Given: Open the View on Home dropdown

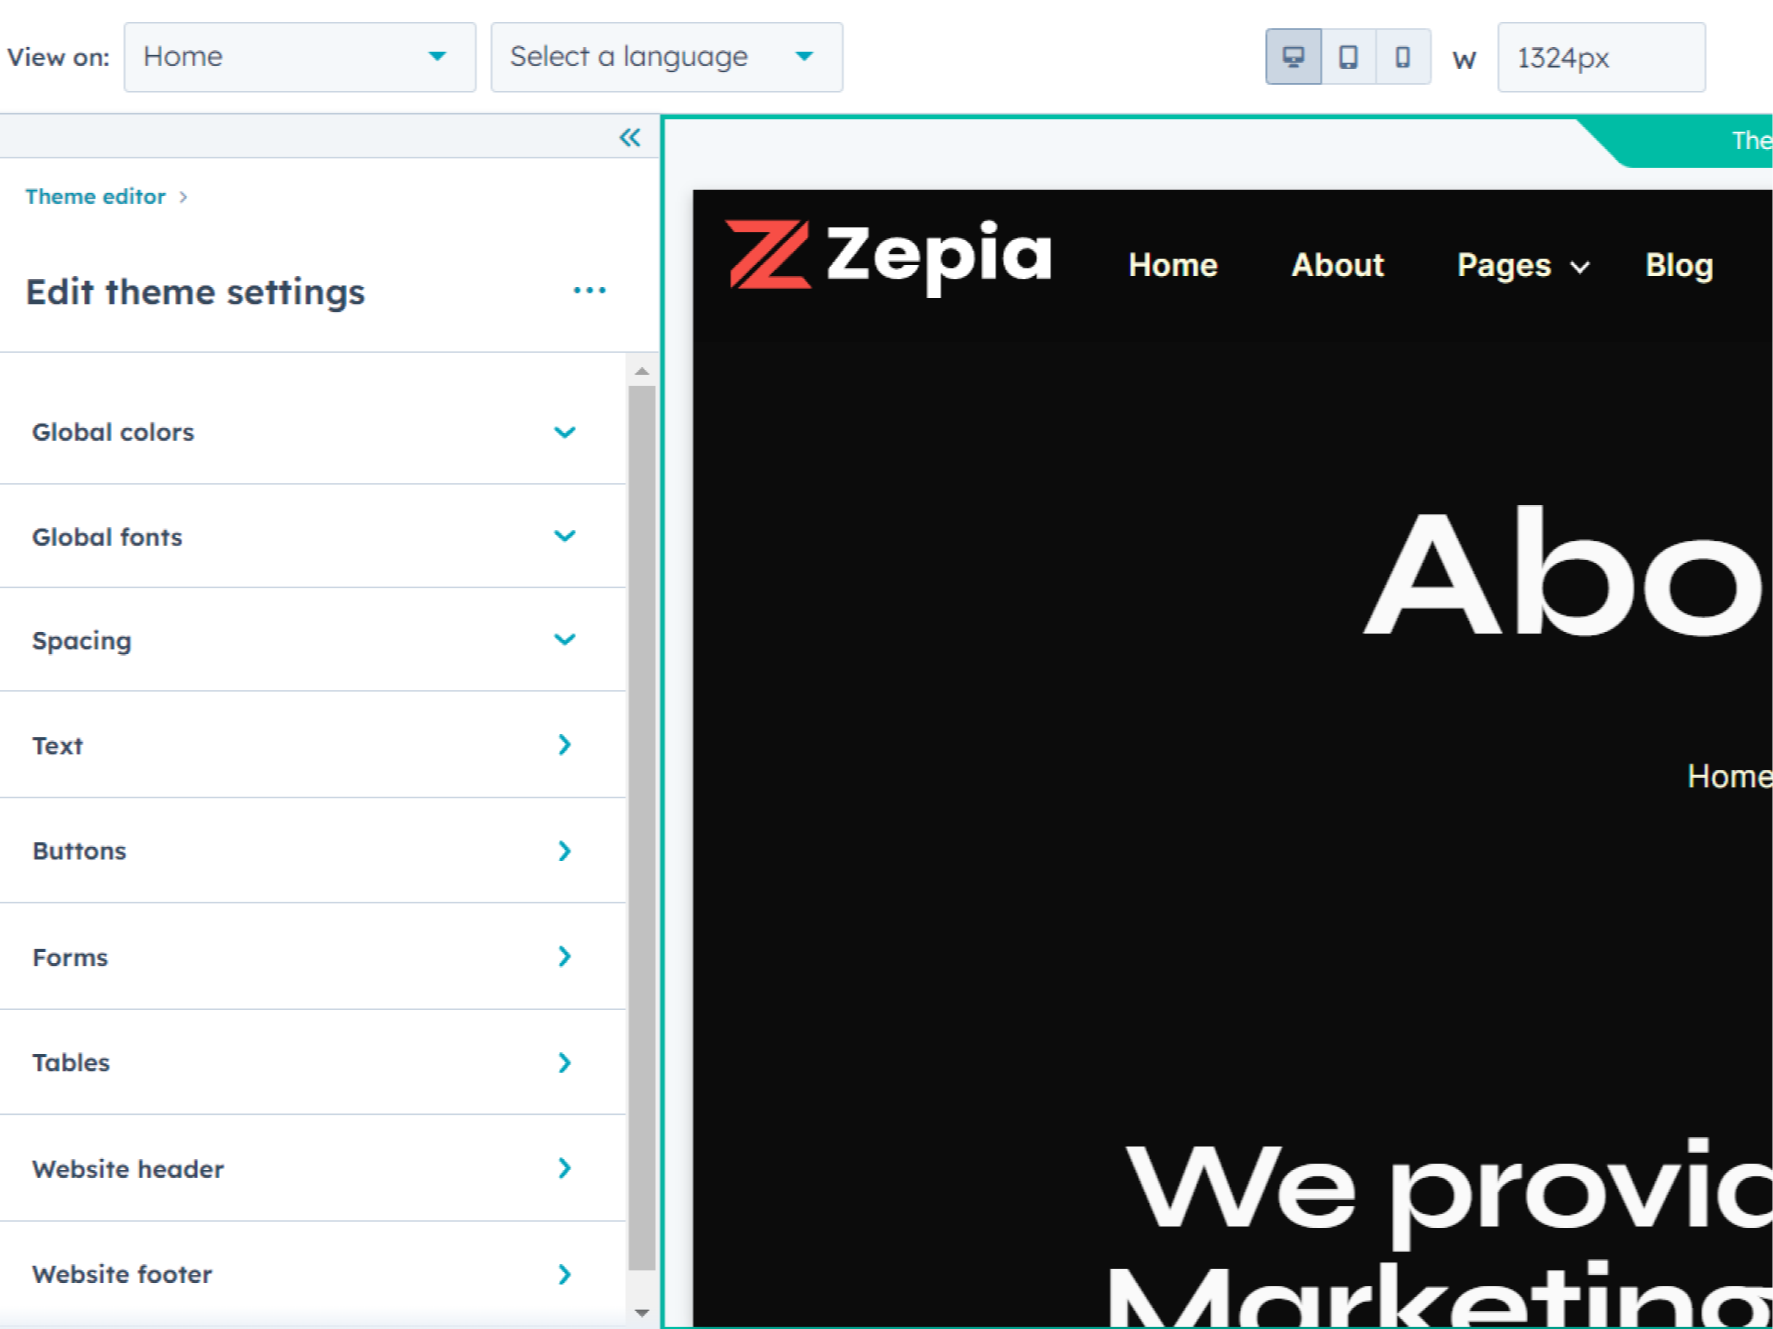Looking at the screenshot, I should tap(299, 57).
